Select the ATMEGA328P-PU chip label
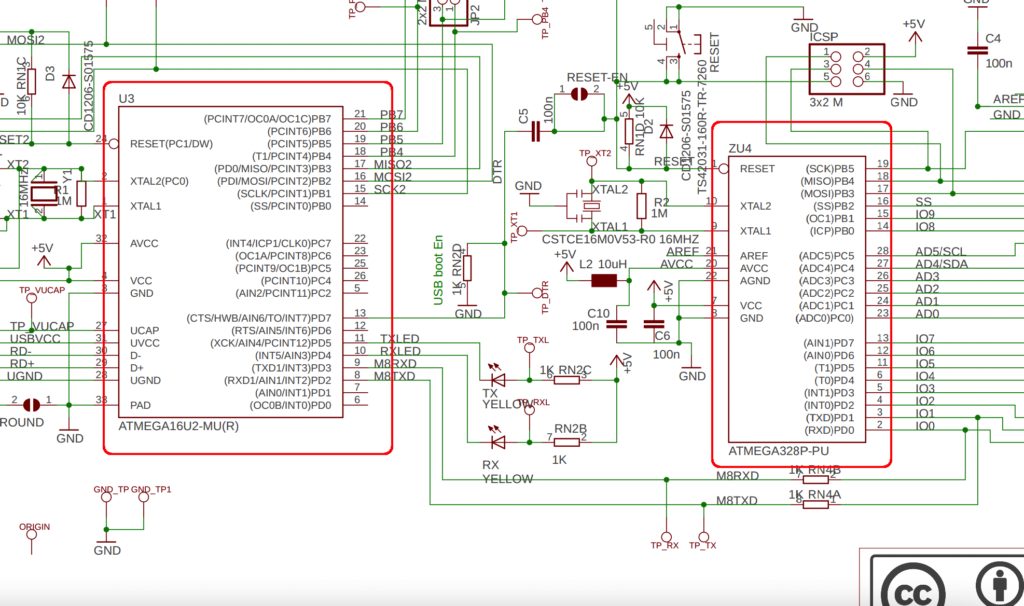The width and height of the screenshot is (1024, 606). (x=777, y=451)
